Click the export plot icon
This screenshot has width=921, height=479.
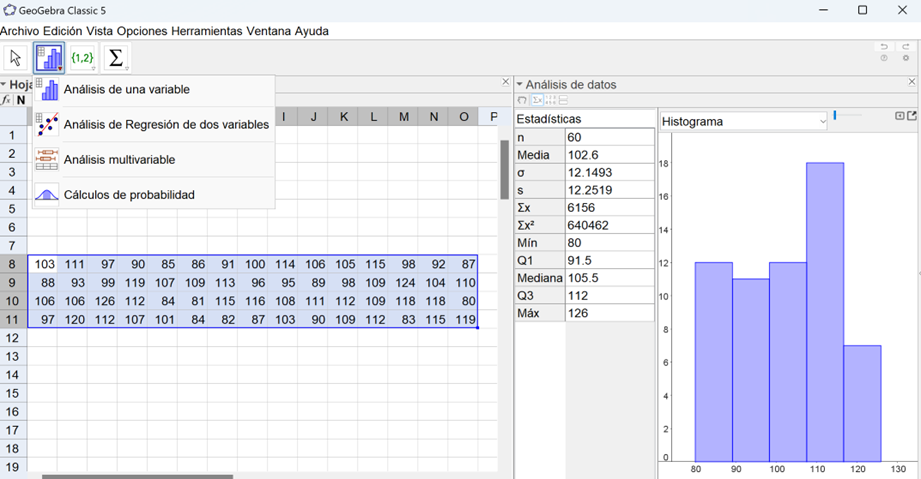912,116
